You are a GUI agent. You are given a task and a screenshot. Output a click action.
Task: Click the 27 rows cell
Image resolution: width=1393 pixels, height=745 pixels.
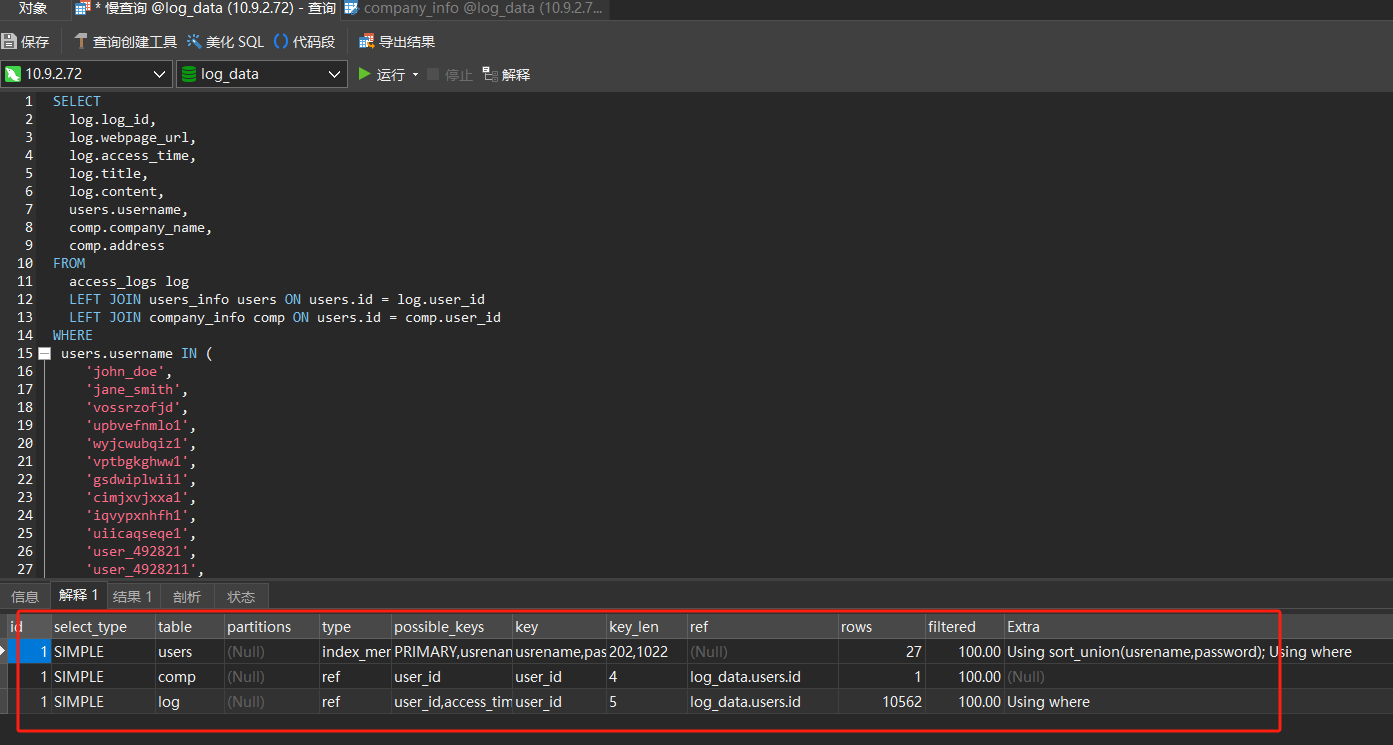click(x=882, y=652)
